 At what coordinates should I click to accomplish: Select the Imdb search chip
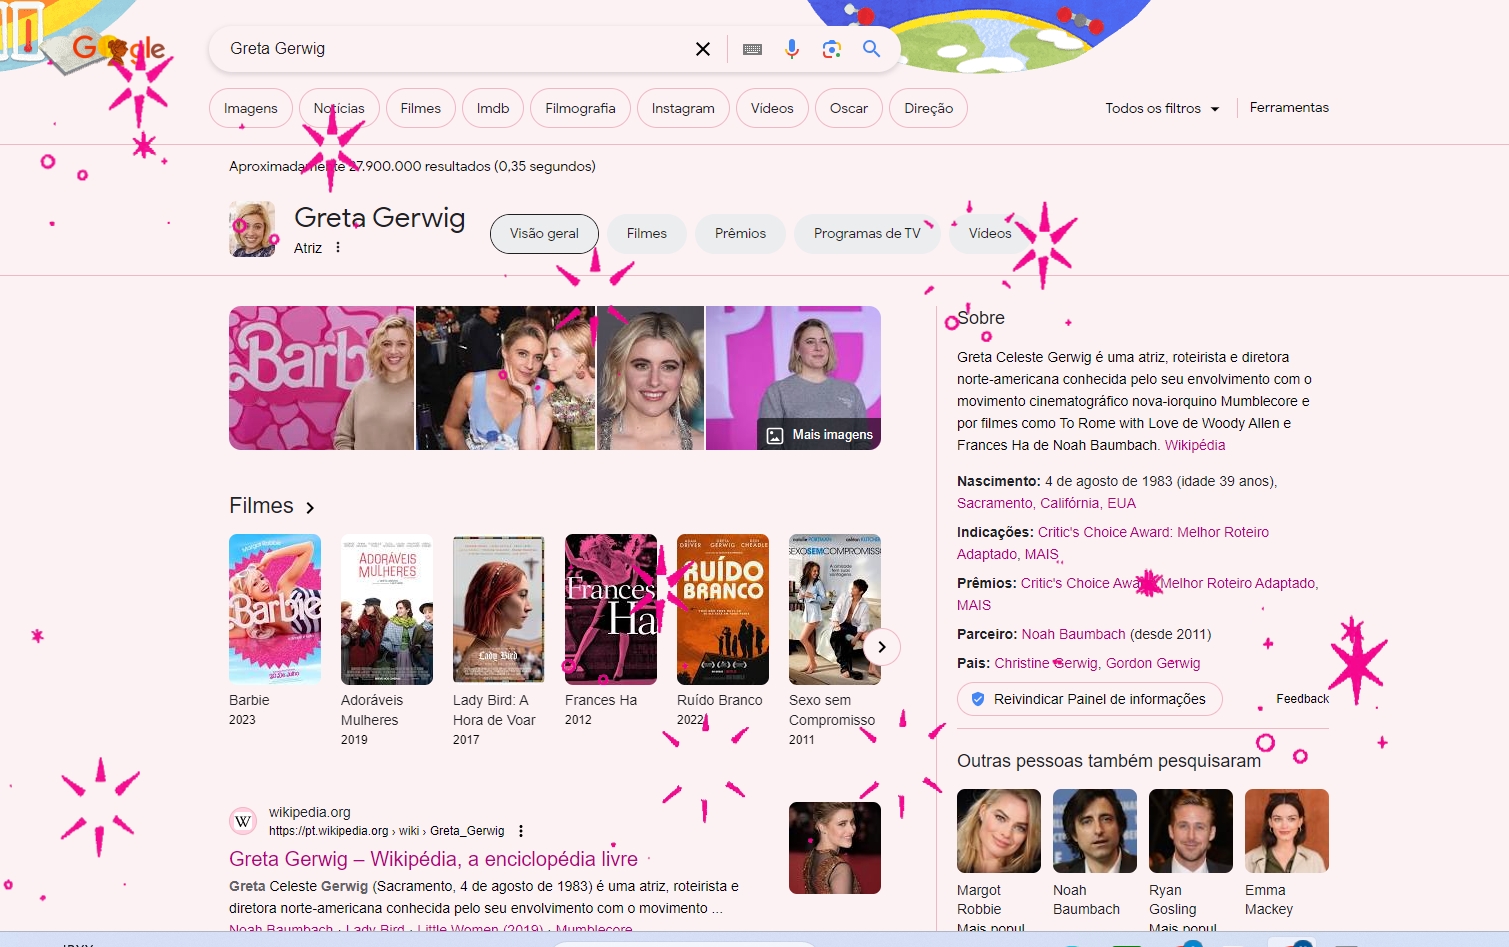point(493,108)
